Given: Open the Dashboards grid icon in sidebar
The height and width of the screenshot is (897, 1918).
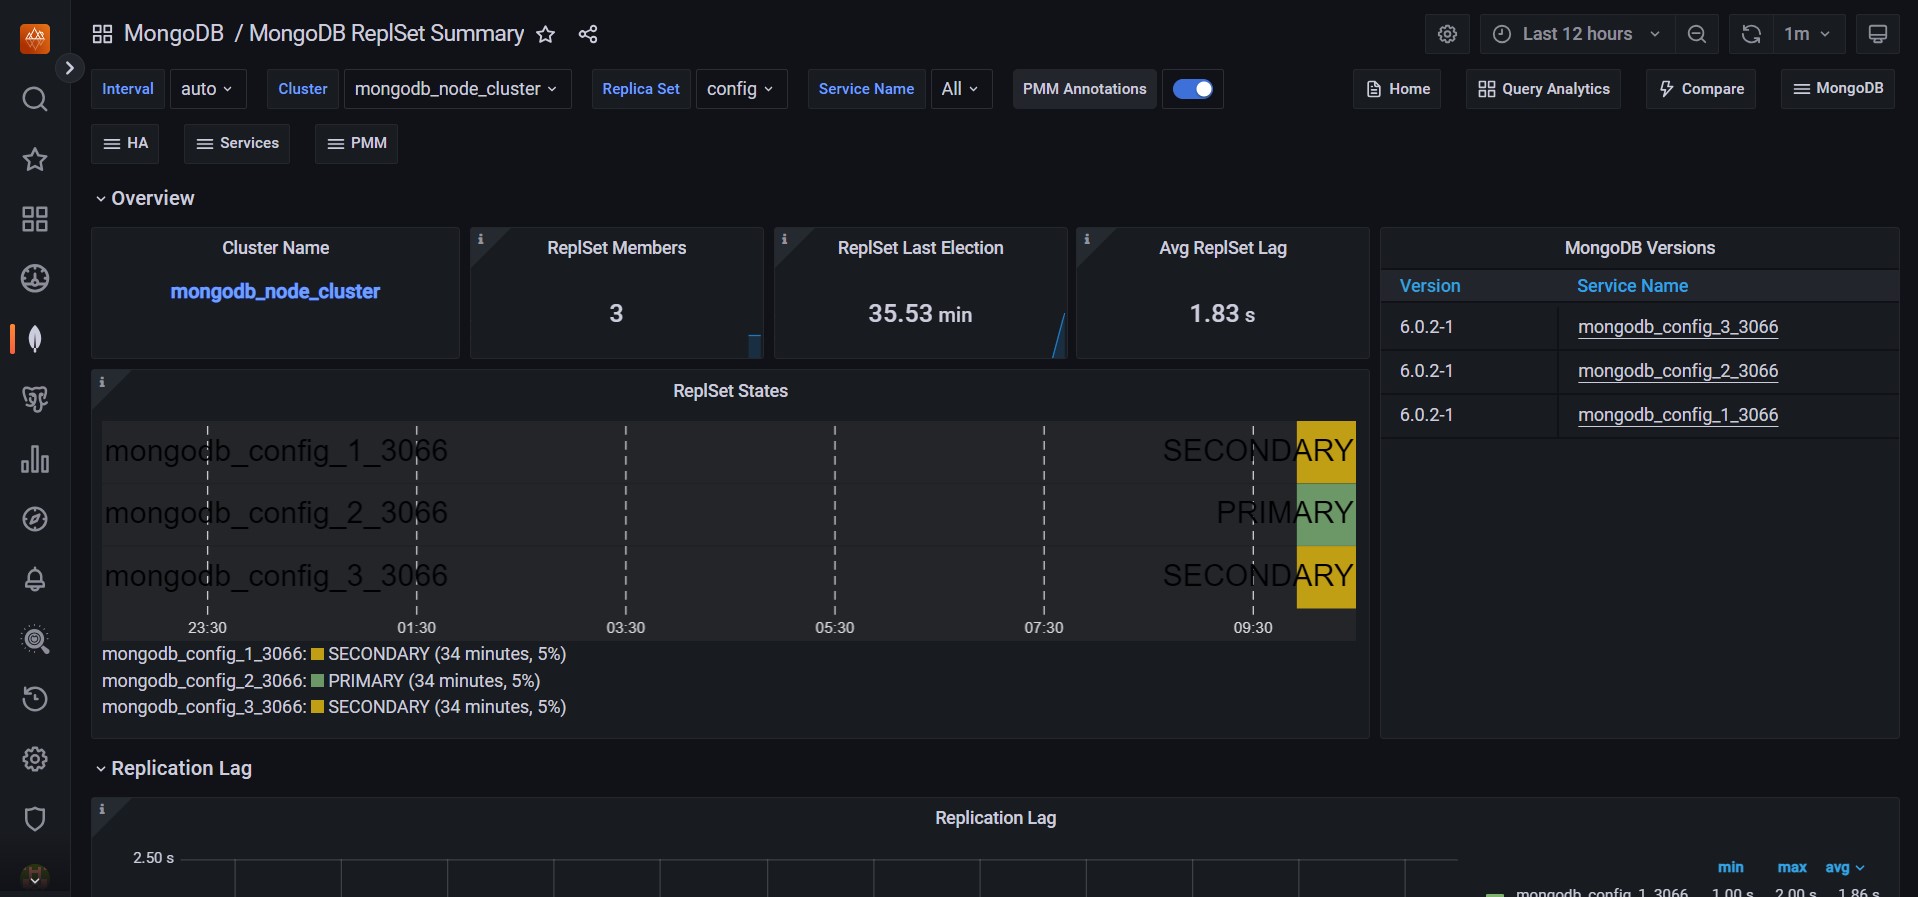Looking at the screenshot, I should pos(35,219).
